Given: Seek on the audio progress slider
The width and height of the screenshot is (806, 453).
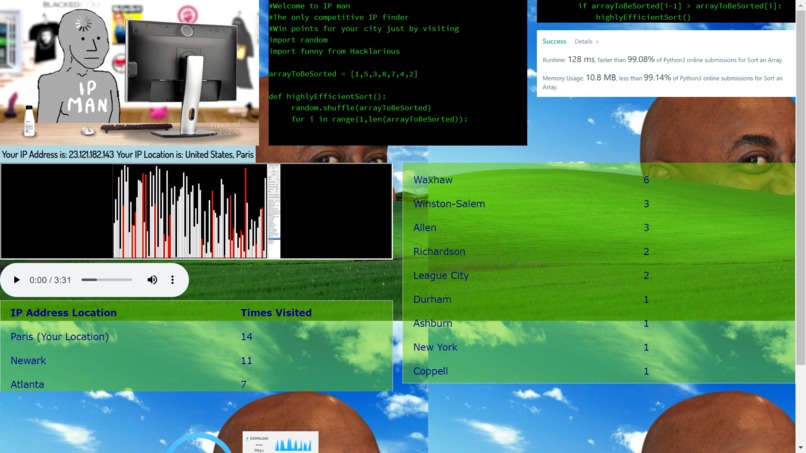Looking at the screenshot, I should point(107,280).
